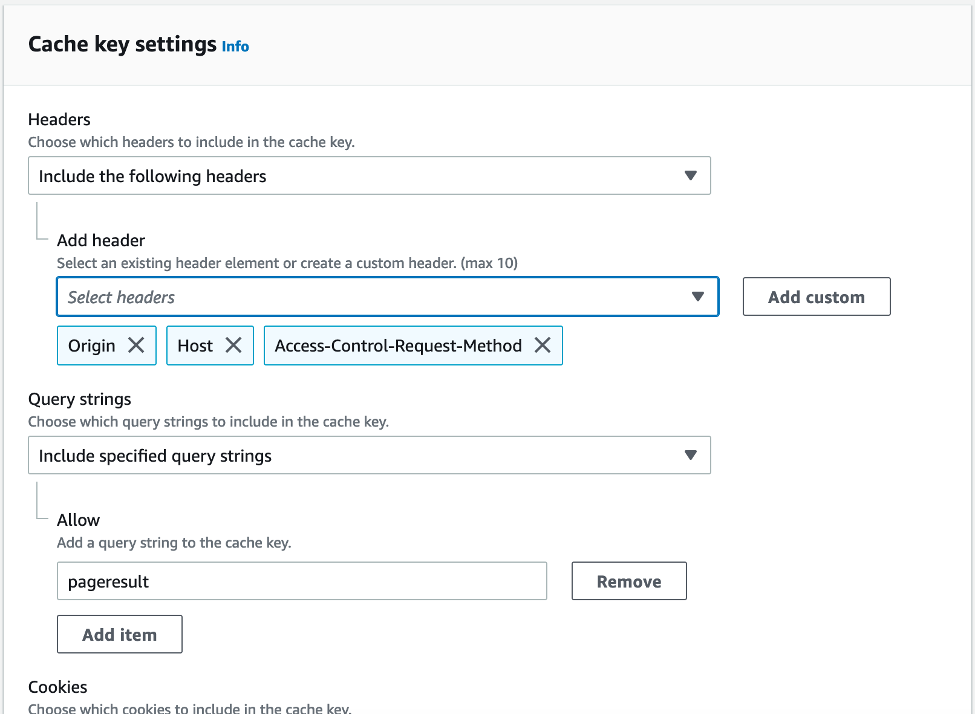Open the Include specified query strings dropdown
Image resolution: width=977 pixels, height=714 pixels.
370,455
